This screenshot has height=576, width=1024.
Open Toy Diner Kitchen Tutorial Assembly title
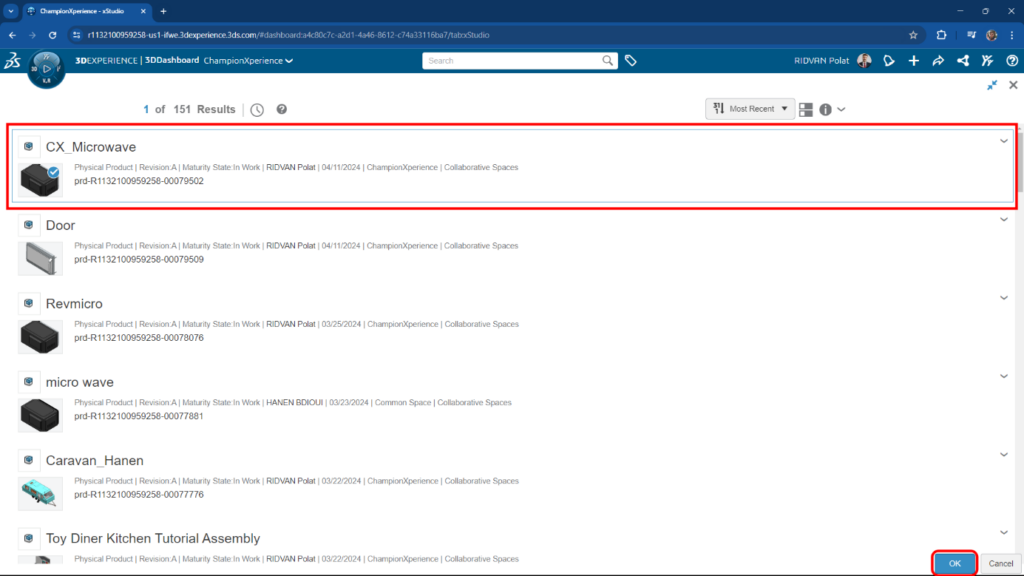click(153, 538)
